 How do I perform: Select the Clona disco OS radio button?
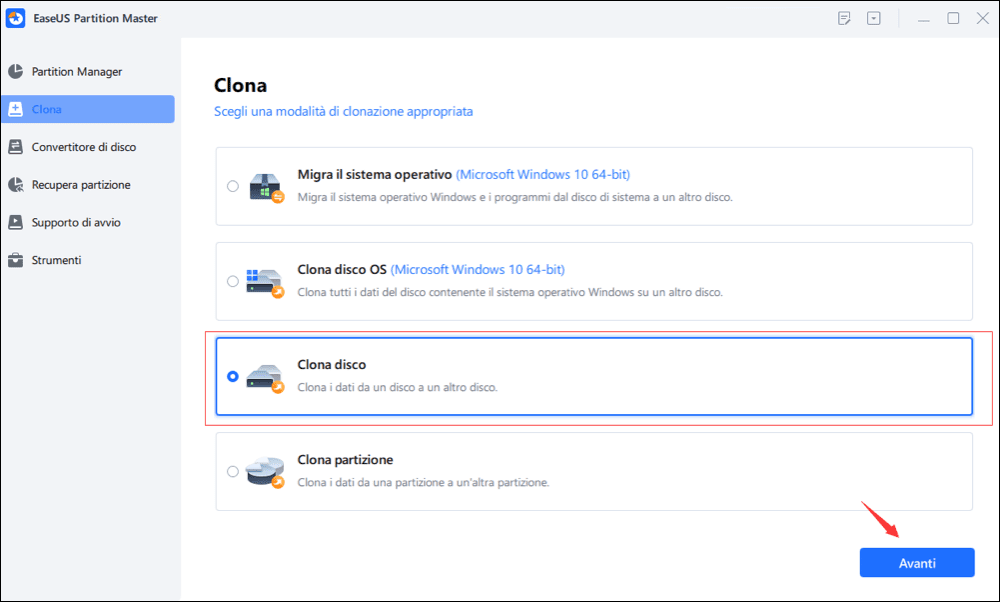[233, 281]
